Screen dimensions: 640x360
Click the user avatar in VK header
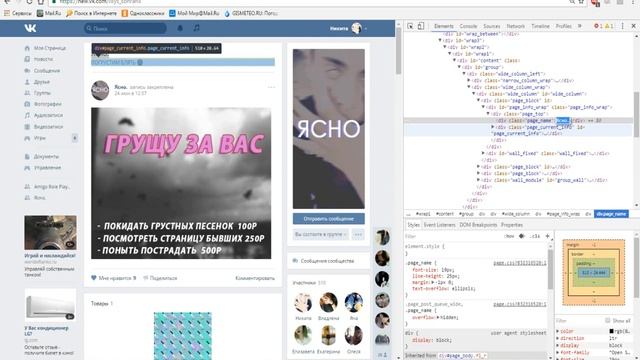tap(357, 28)
